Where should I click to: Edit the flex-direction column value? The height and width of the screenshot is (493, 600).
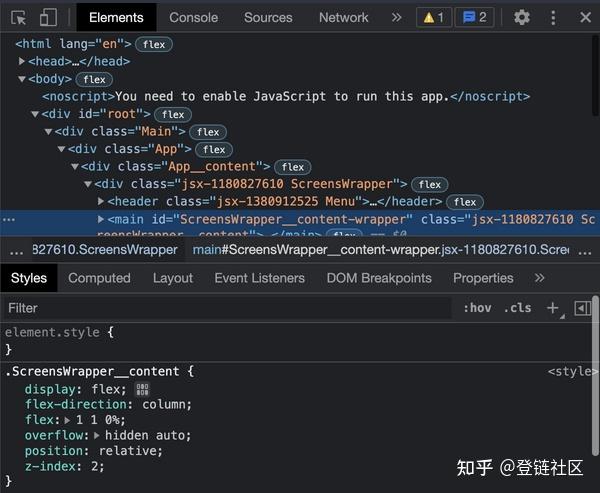[x=167, y=405]
